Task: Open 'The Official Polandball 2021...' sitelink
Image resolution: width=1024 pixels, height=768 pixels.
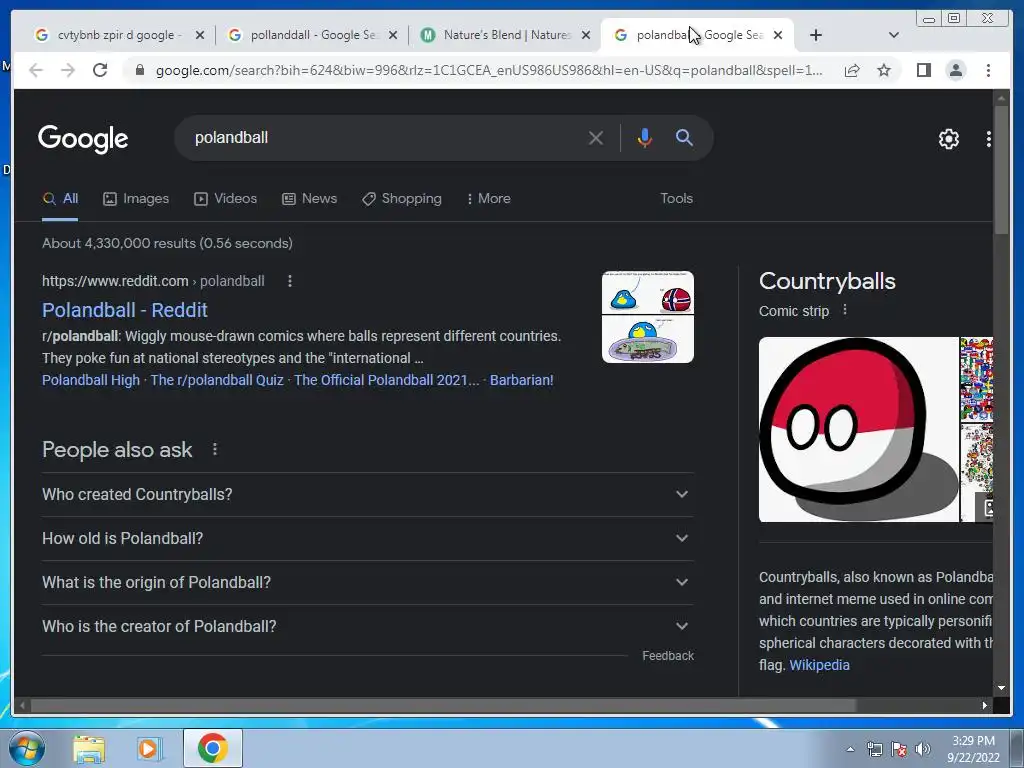Action: (x=387, y=380)
